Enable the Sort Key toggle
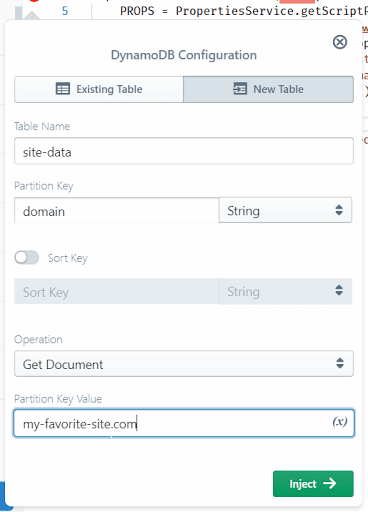 (27, 258)
